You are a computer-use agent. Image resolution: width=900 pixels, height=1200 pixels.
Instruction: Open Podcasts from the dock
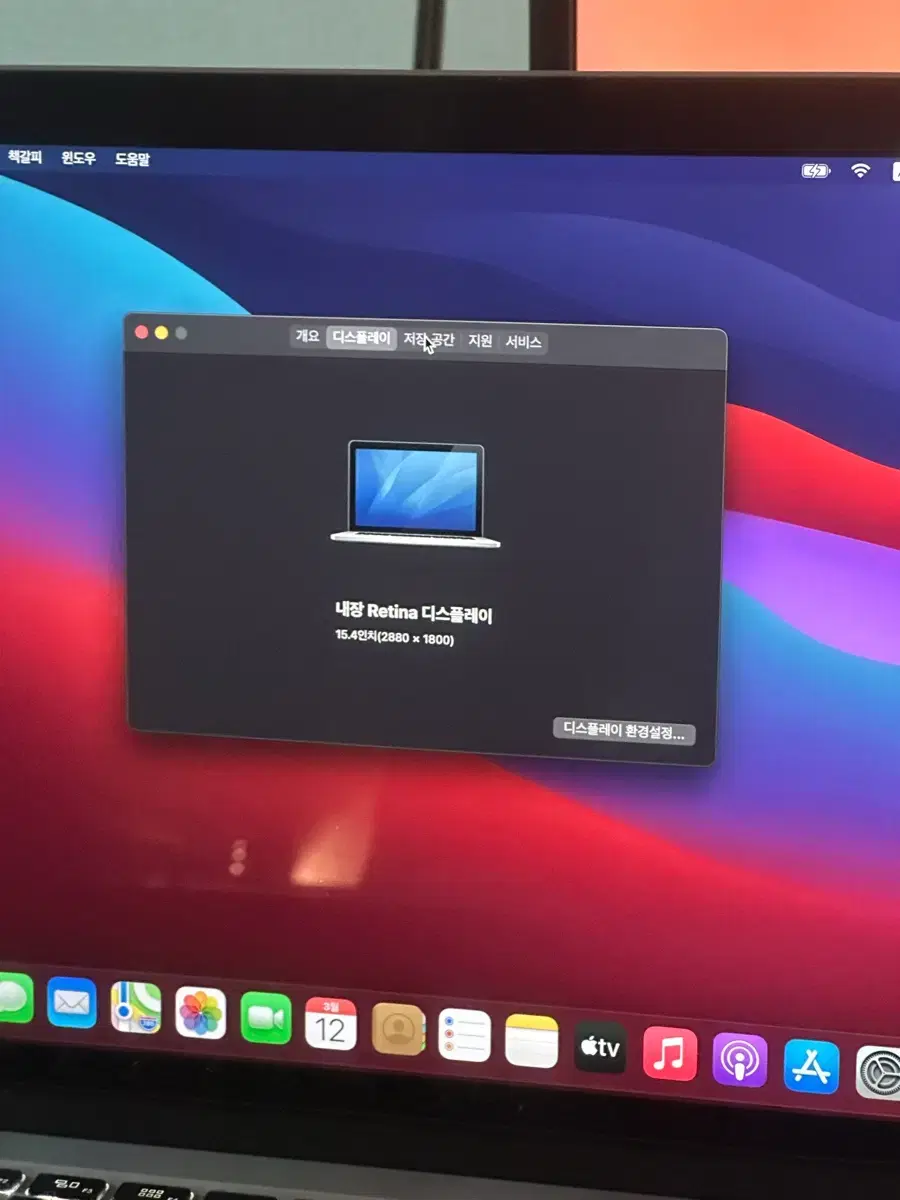point(740,1060)
